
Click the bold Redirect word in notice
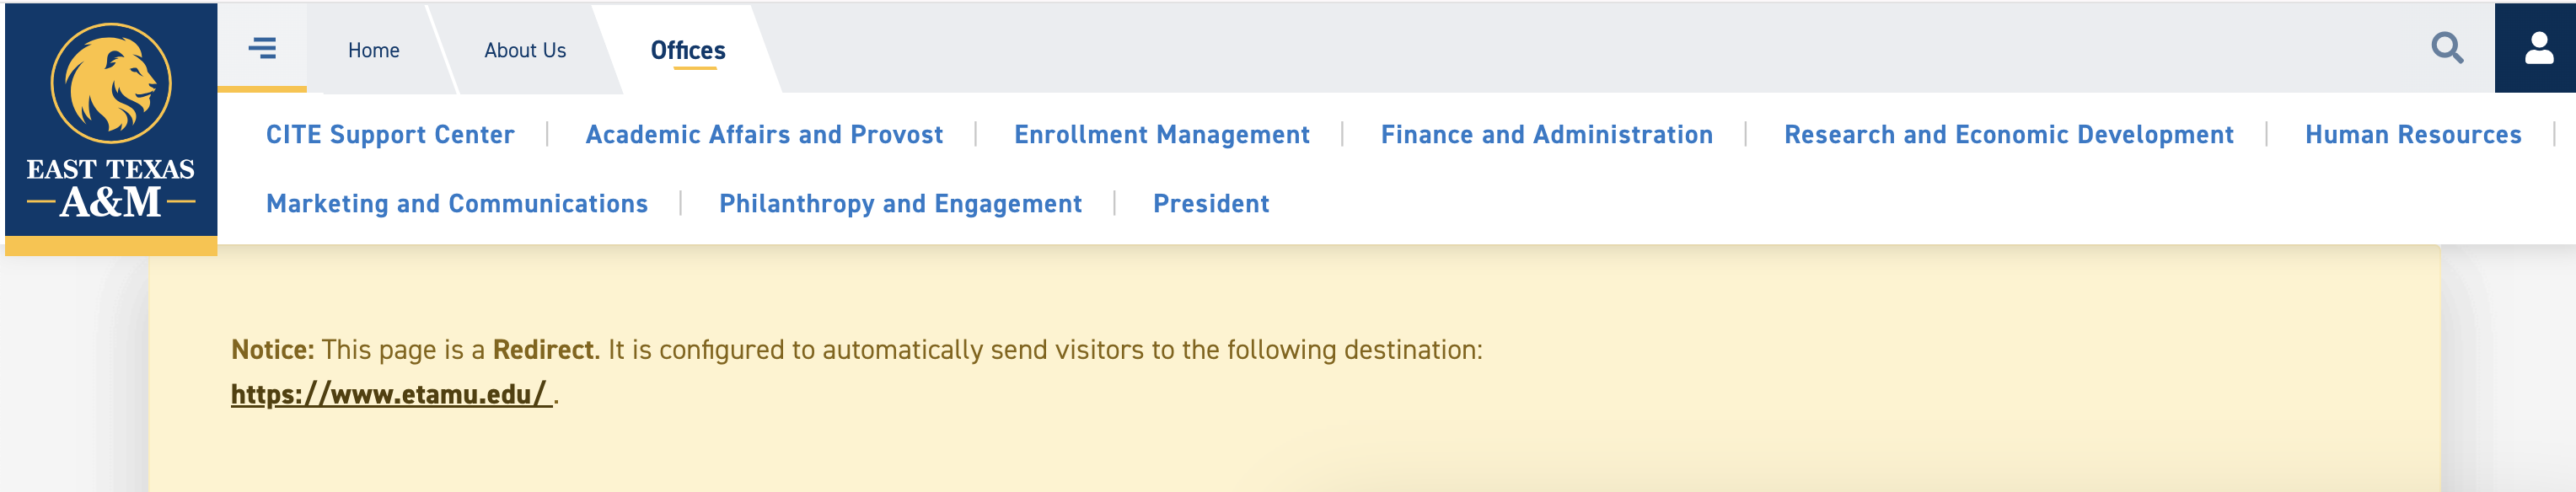coord(543,350)
